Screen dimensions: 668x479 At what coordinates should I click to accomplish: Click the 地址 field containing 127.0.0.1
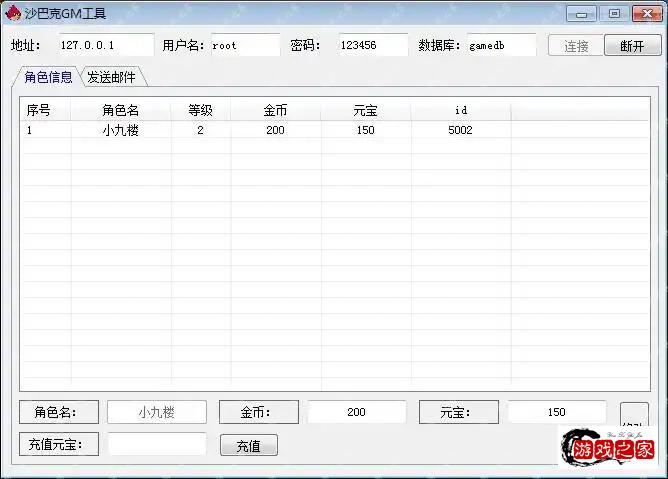coord(107,45)
